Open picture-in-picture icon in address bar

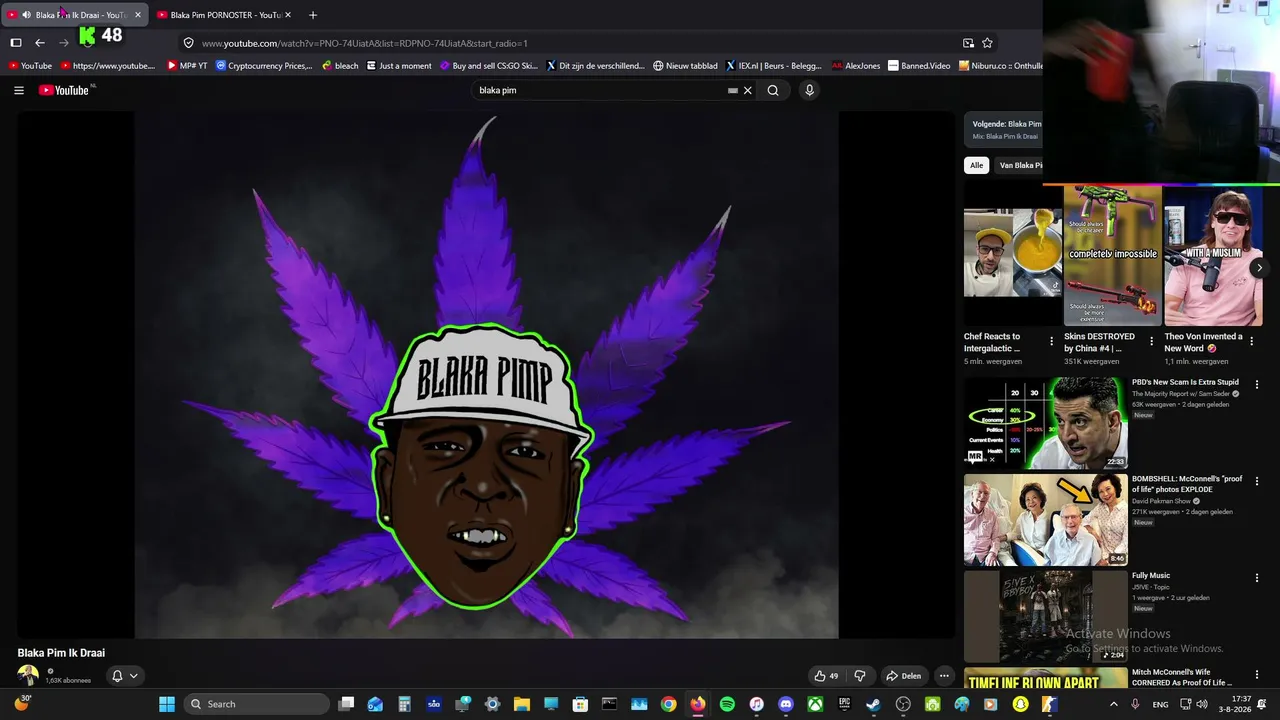pyautogui.click(x=968, y=43)
